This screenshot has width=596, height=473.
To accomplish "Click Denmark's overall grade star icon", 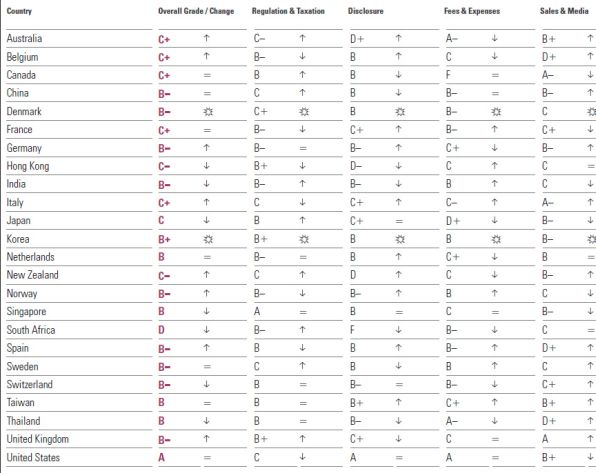I will [x=208, y=112].
